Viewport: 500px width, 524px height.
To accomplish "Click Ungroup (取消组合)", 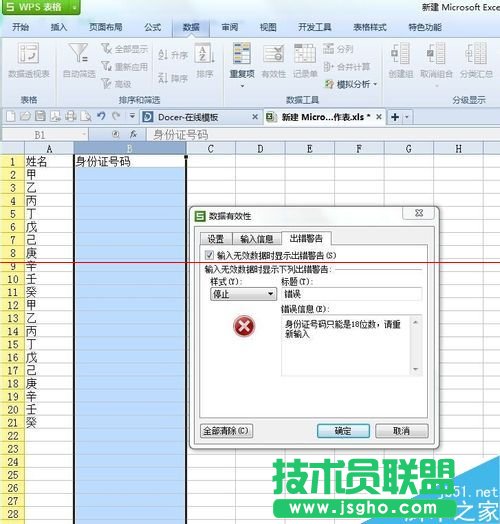I will 436,60.
